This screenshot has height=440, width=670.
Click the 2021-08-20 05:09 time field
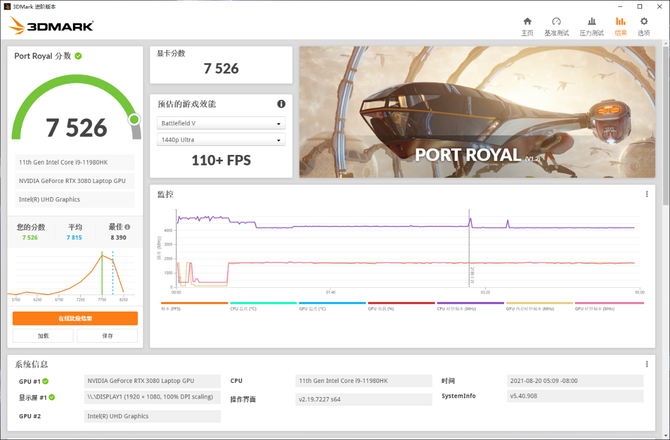[575, 381]
